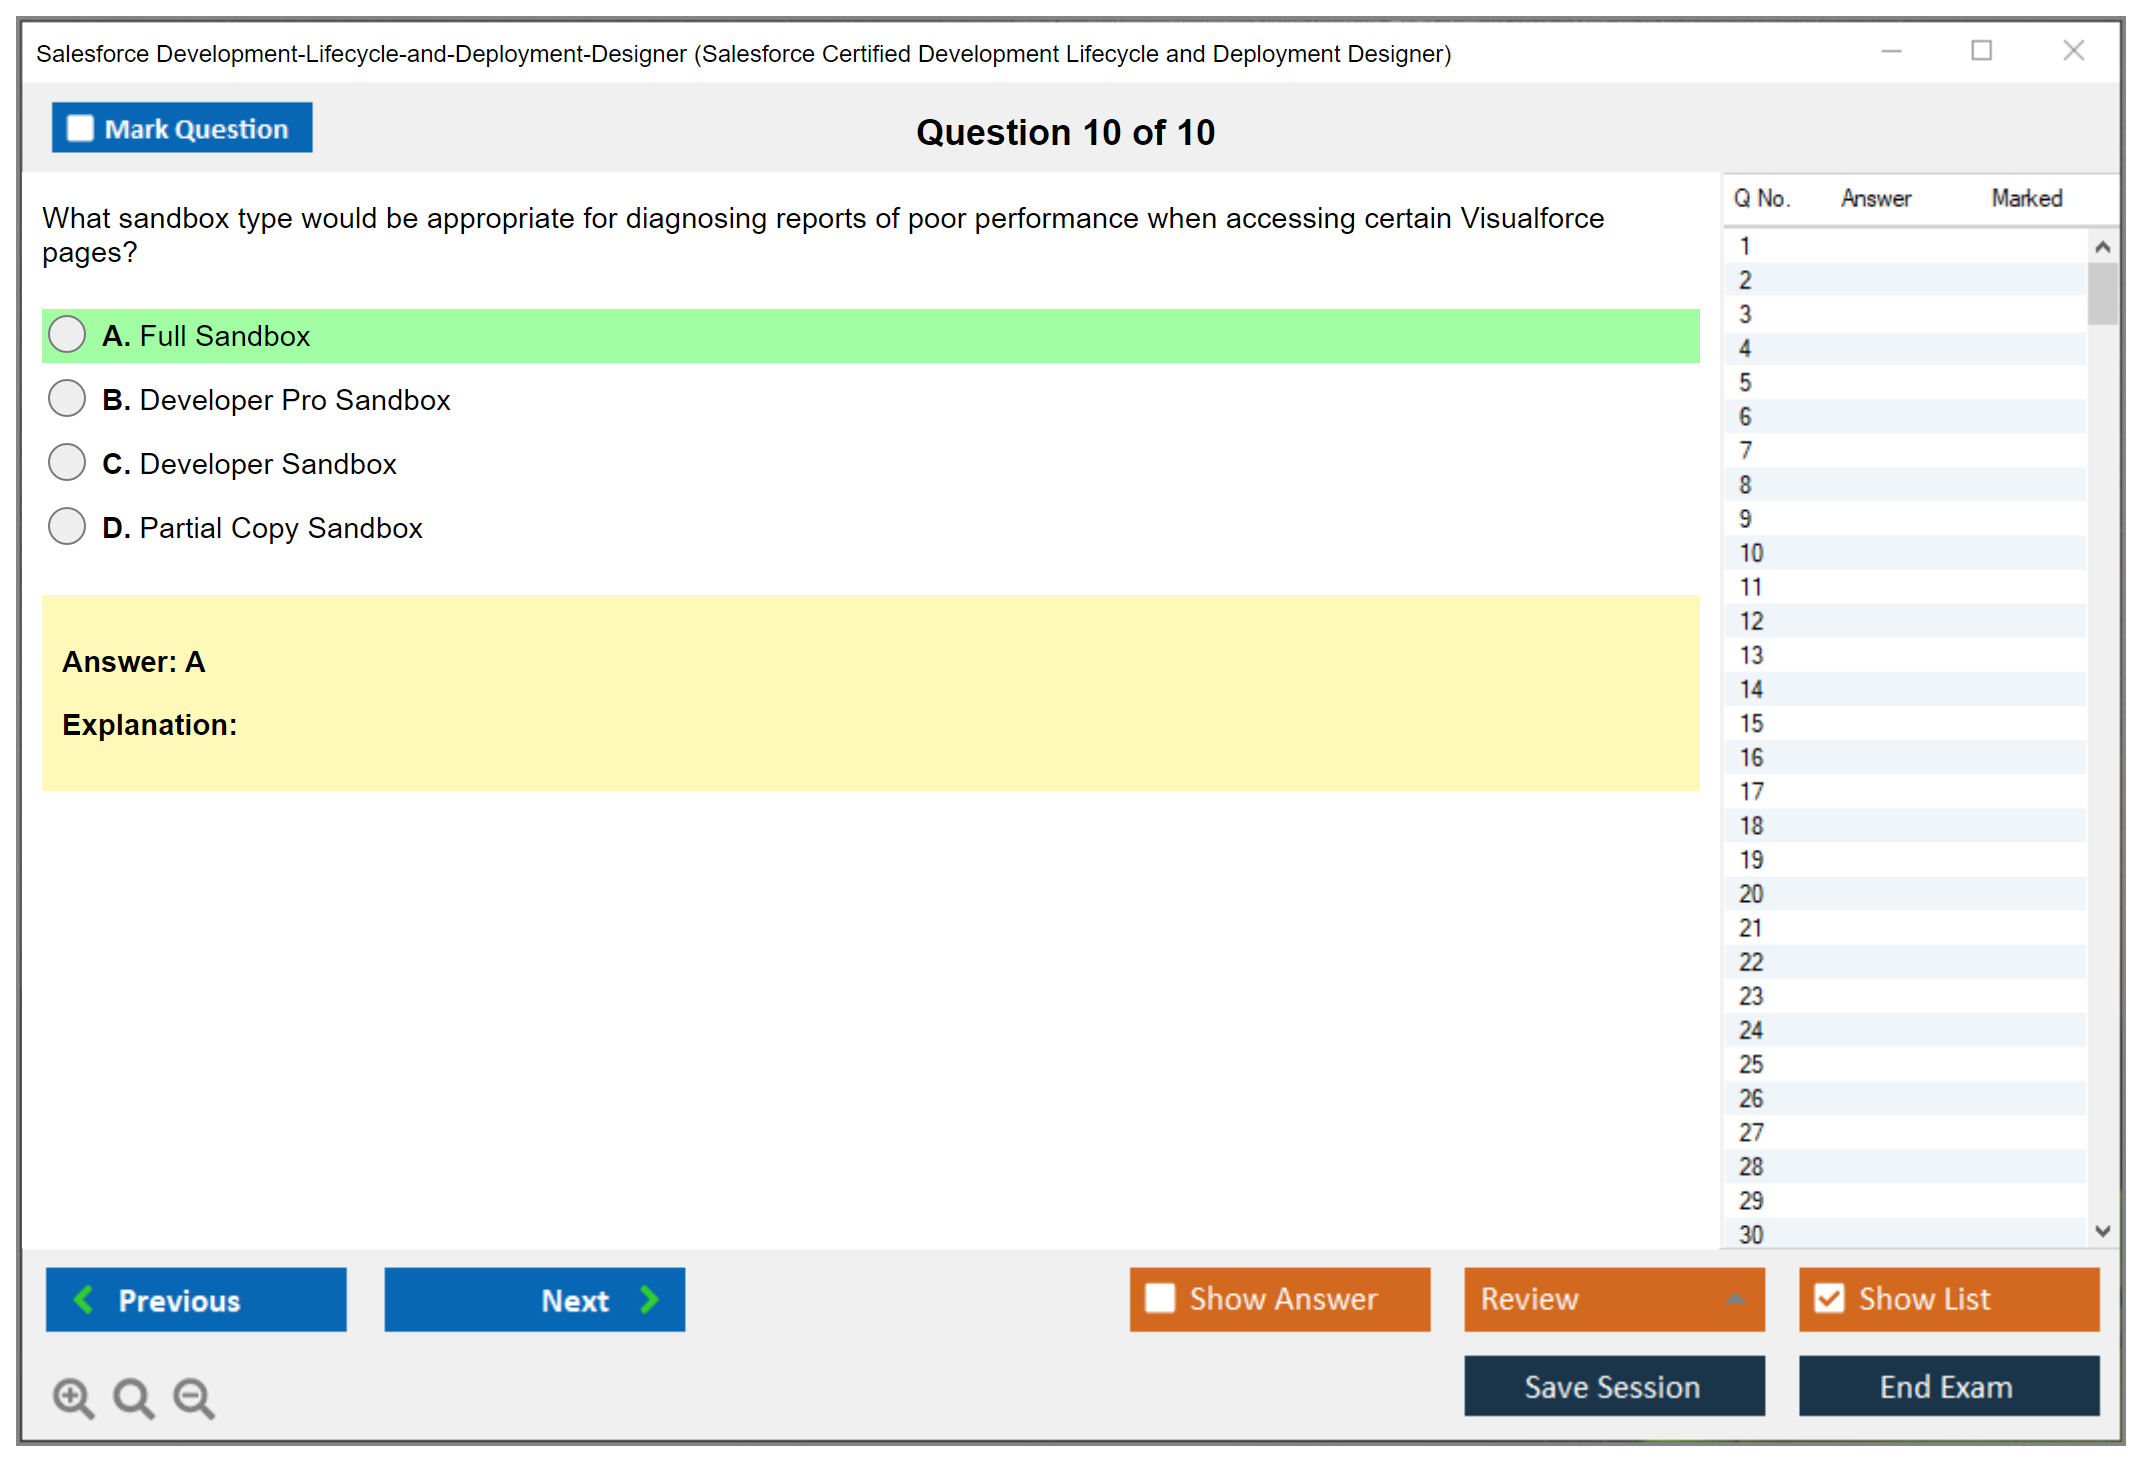Tick the Mark Question checkbox
This screenshot has height=1470, width=2150.
(x=80, y=129)
